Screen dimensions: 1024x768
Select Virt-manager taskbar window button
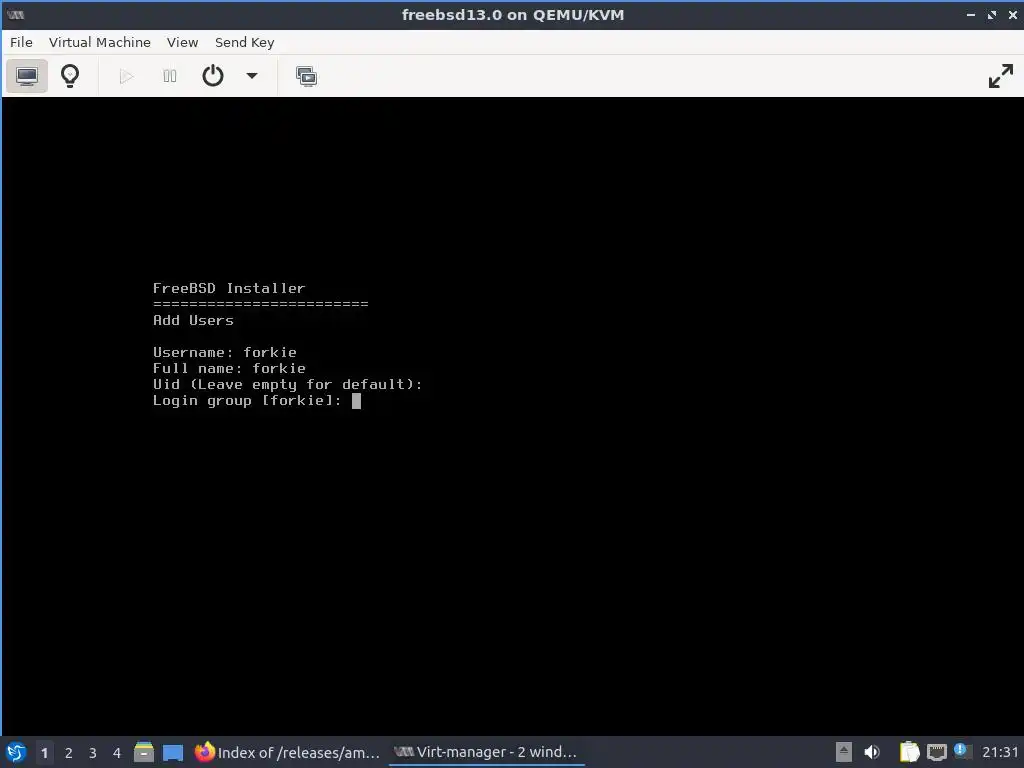pos(487,752)
